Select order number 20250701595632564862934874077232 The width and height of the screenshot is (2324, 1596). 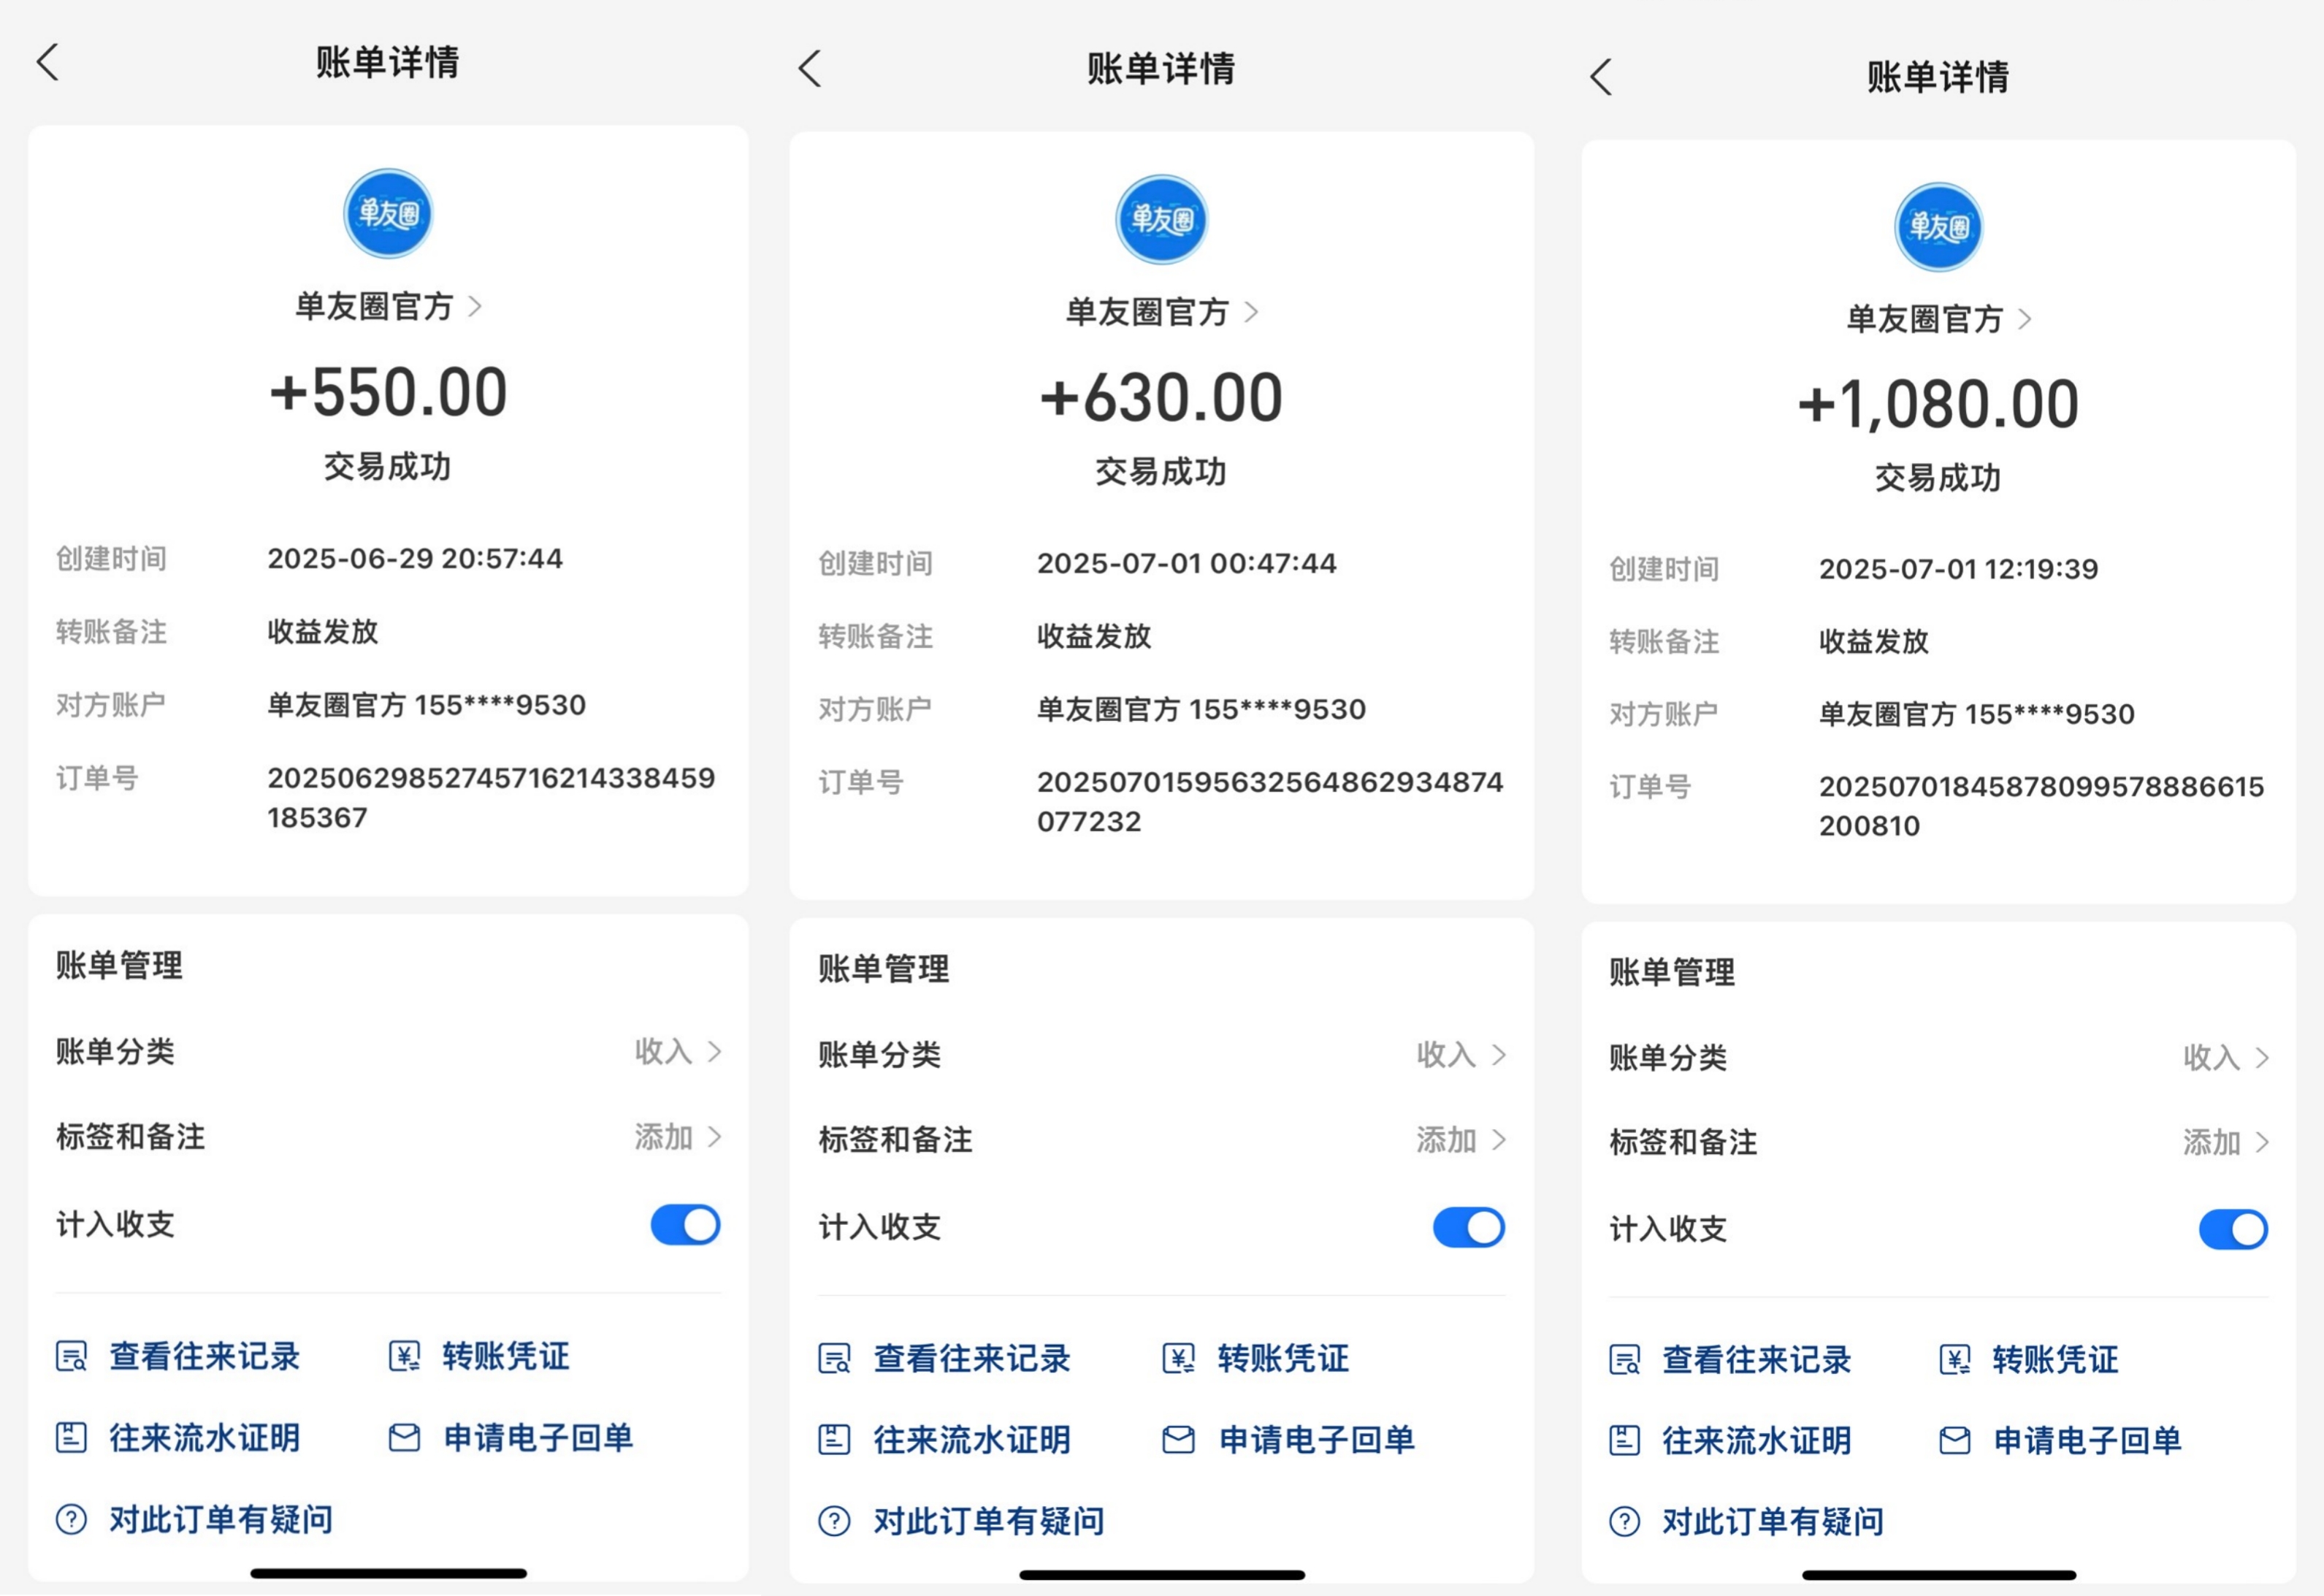(x=1270, y=802)
